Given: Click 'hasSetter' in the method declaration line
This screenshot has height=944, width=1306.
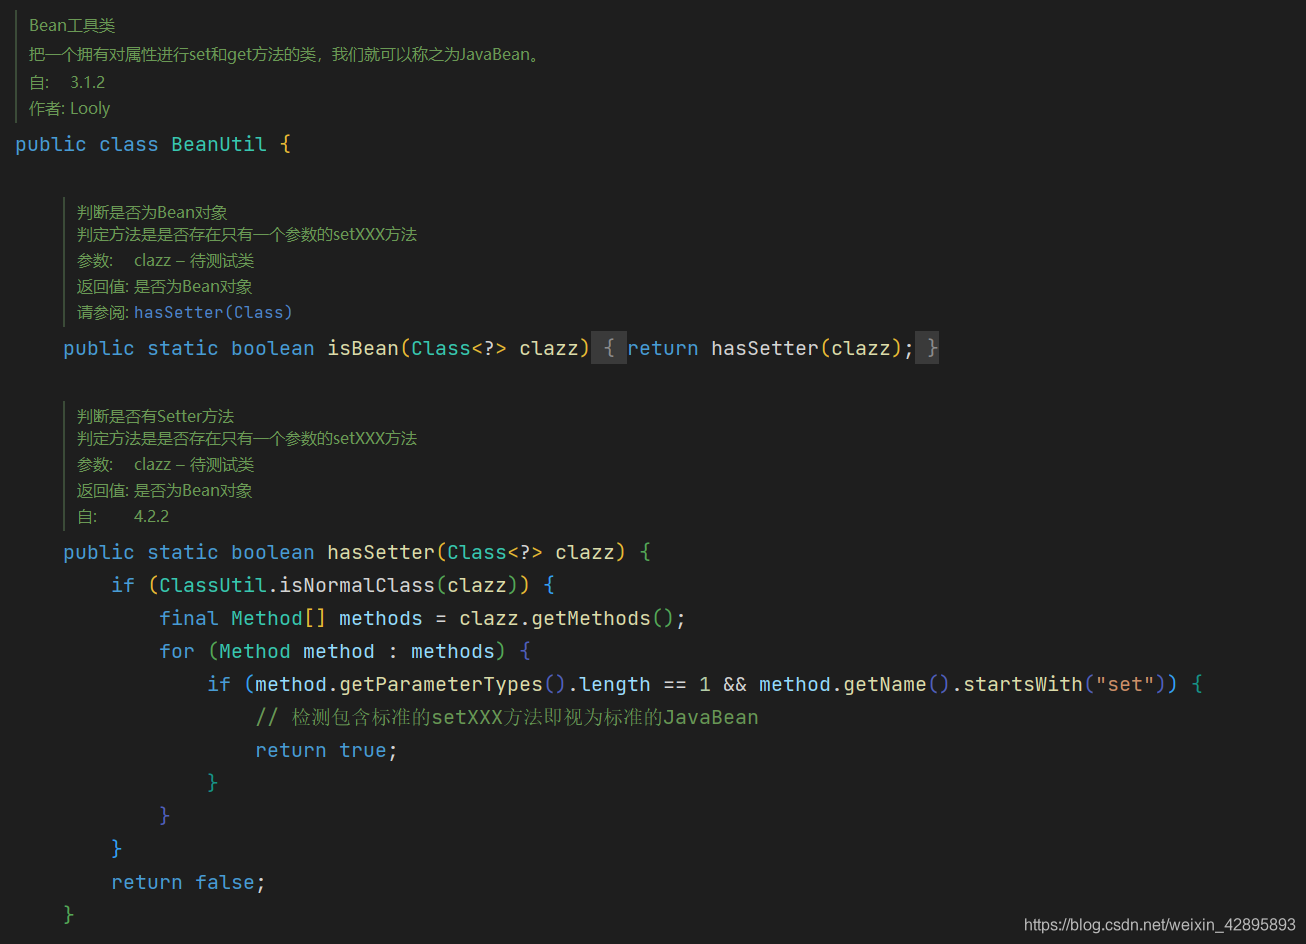Looking at the screenshot, I should tap(381, 552).
